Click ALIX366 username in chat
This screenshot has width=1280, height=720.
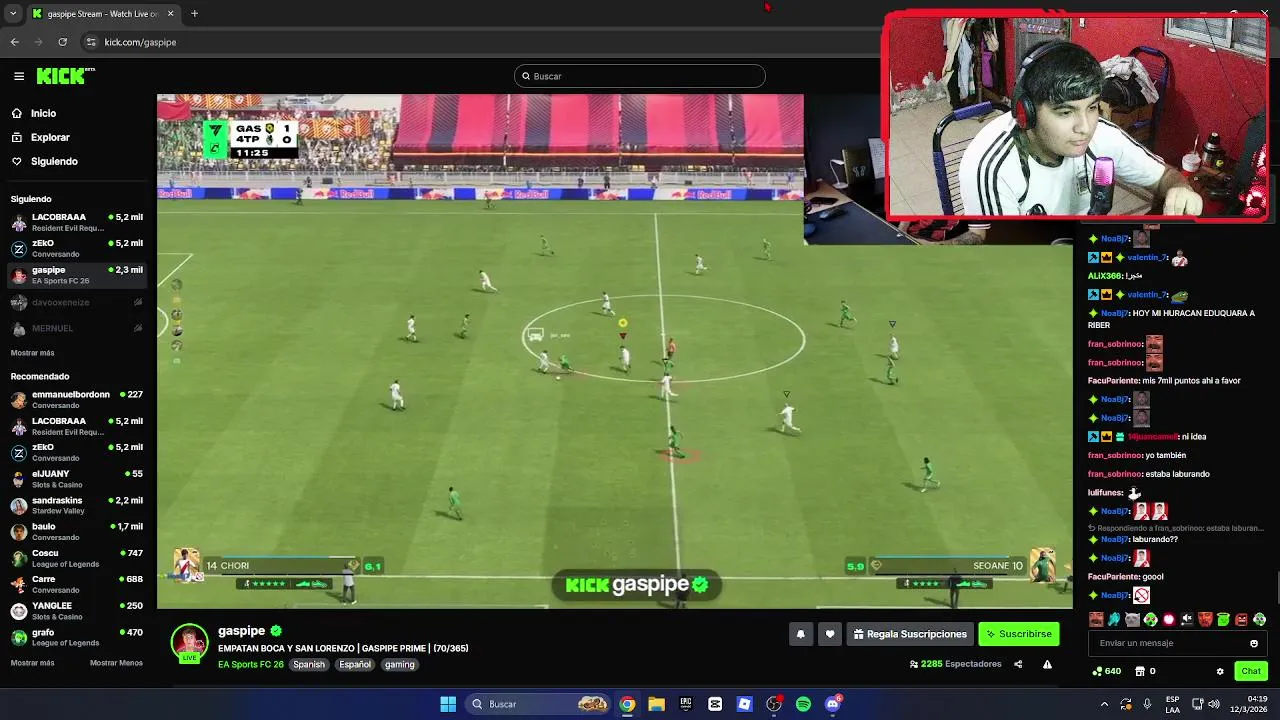click(1105, 276)
